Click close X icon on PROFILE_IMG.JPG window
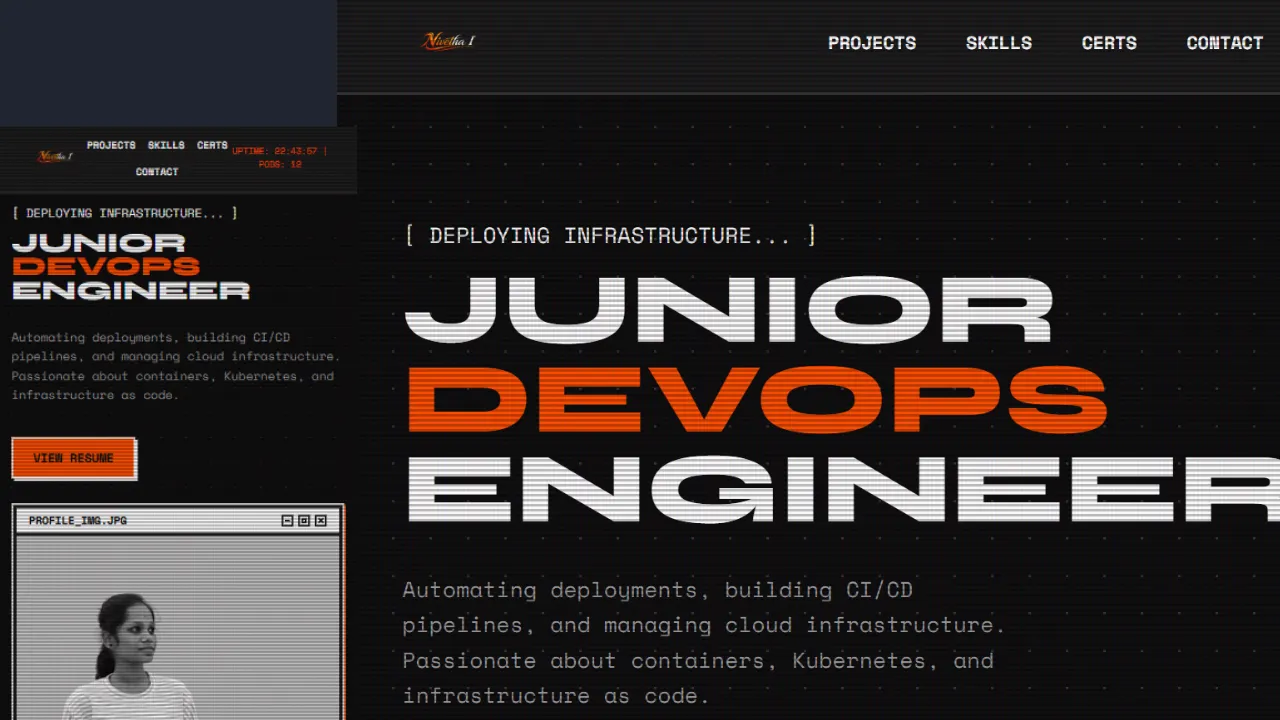The image size is (1280, 720). click(321, 521)
